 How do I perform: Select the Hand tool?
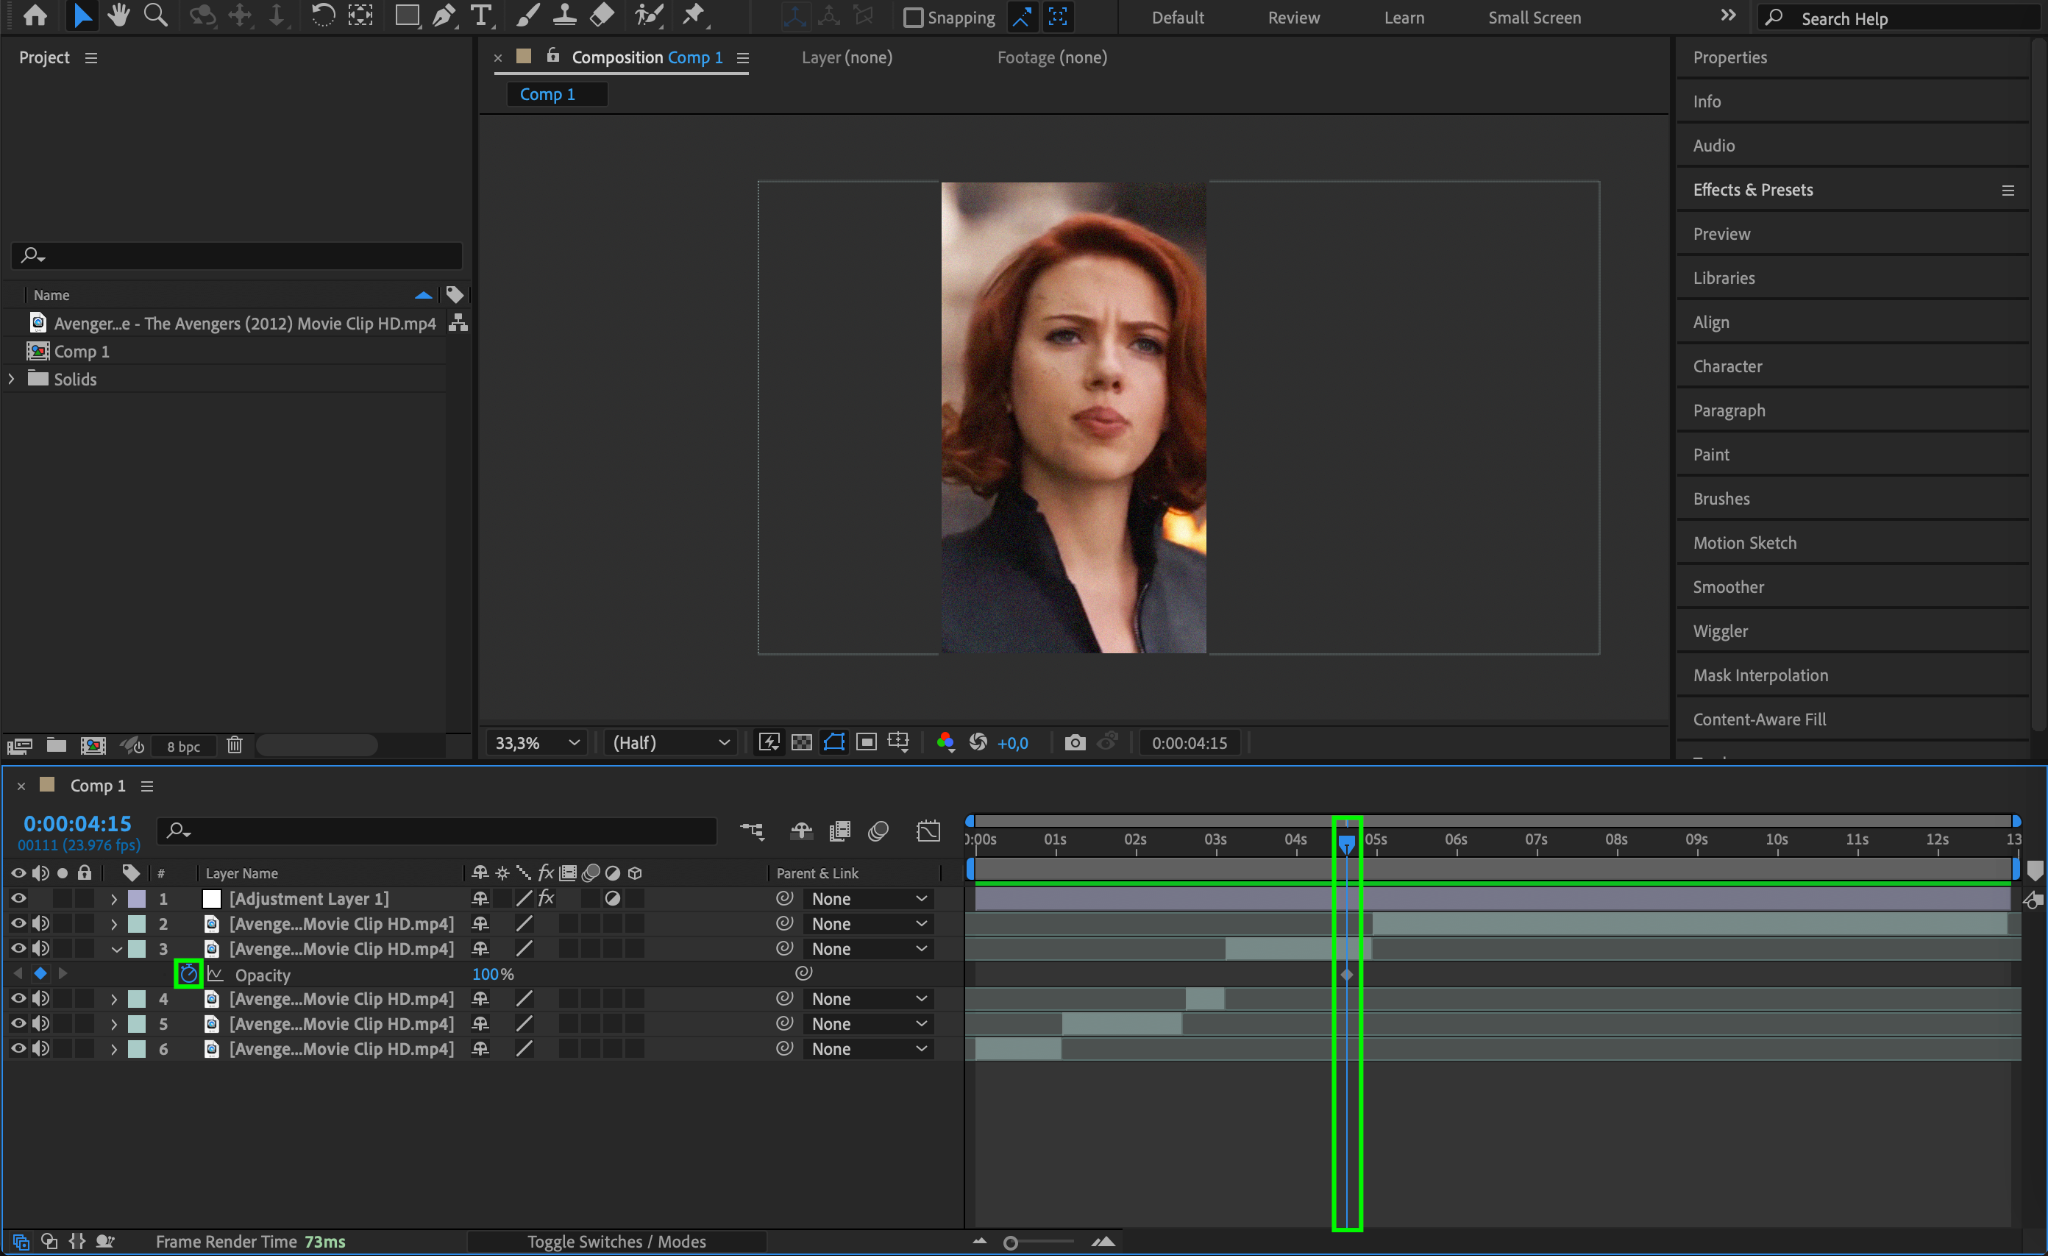119,15
